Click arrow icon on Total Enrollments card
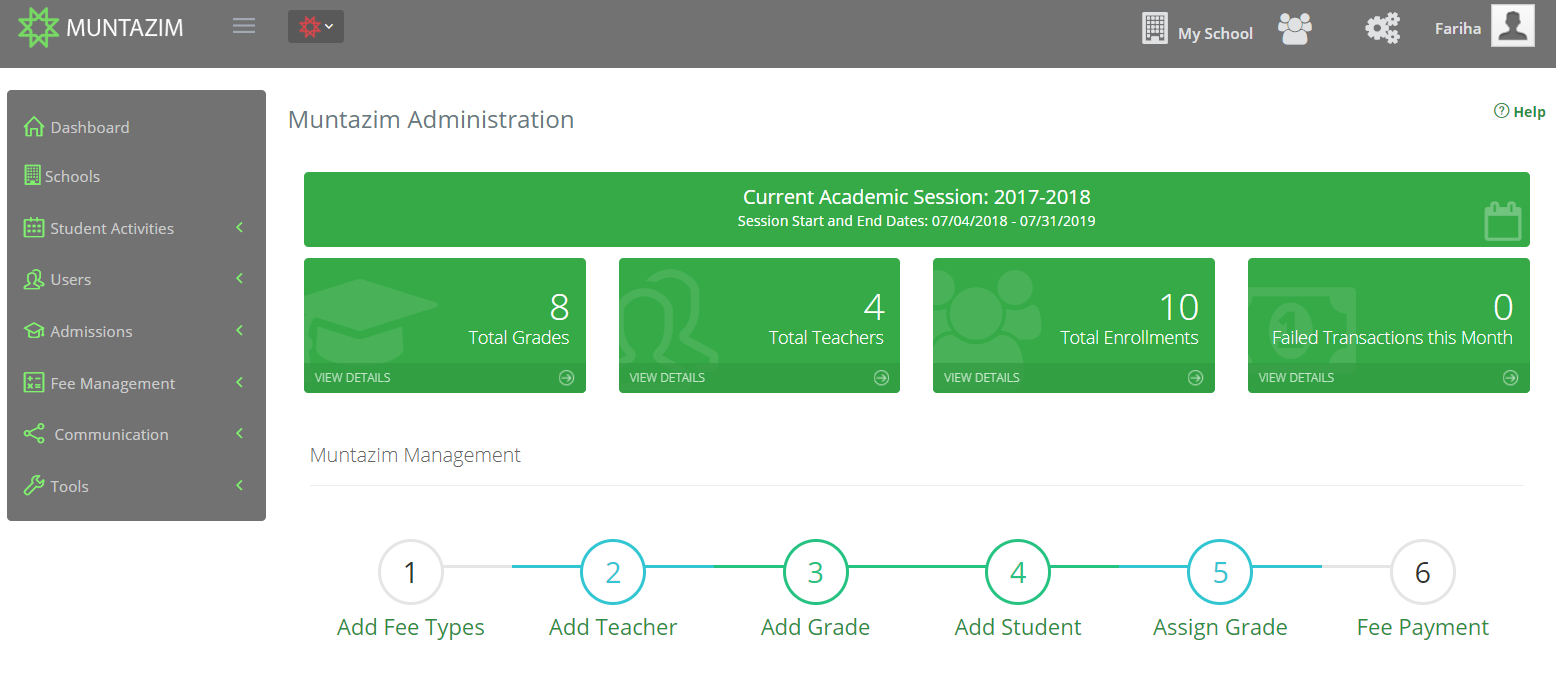 point(1195,378)
